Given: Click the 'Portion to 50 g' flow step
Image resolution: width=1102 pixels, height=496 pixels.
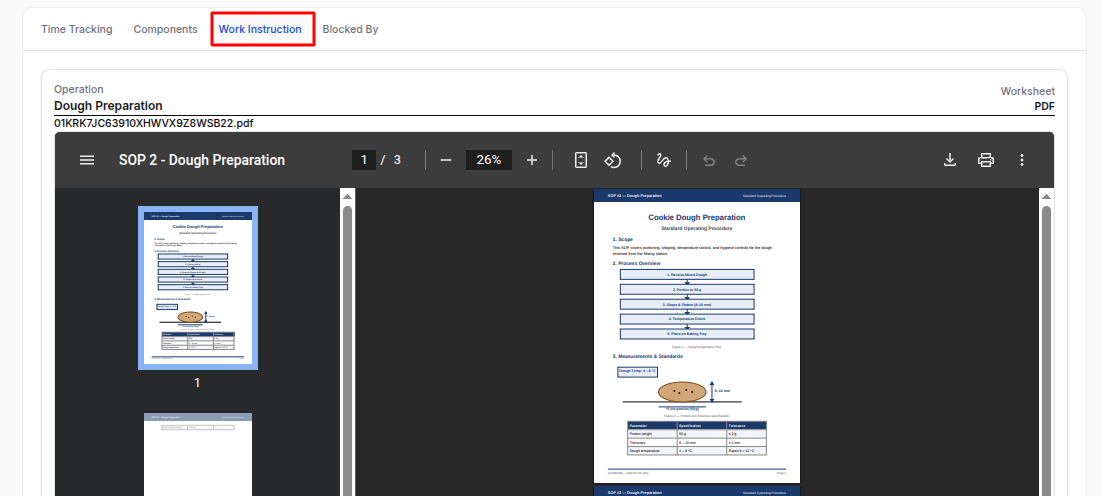Looking at the screenshot, I should pos(687,289).
